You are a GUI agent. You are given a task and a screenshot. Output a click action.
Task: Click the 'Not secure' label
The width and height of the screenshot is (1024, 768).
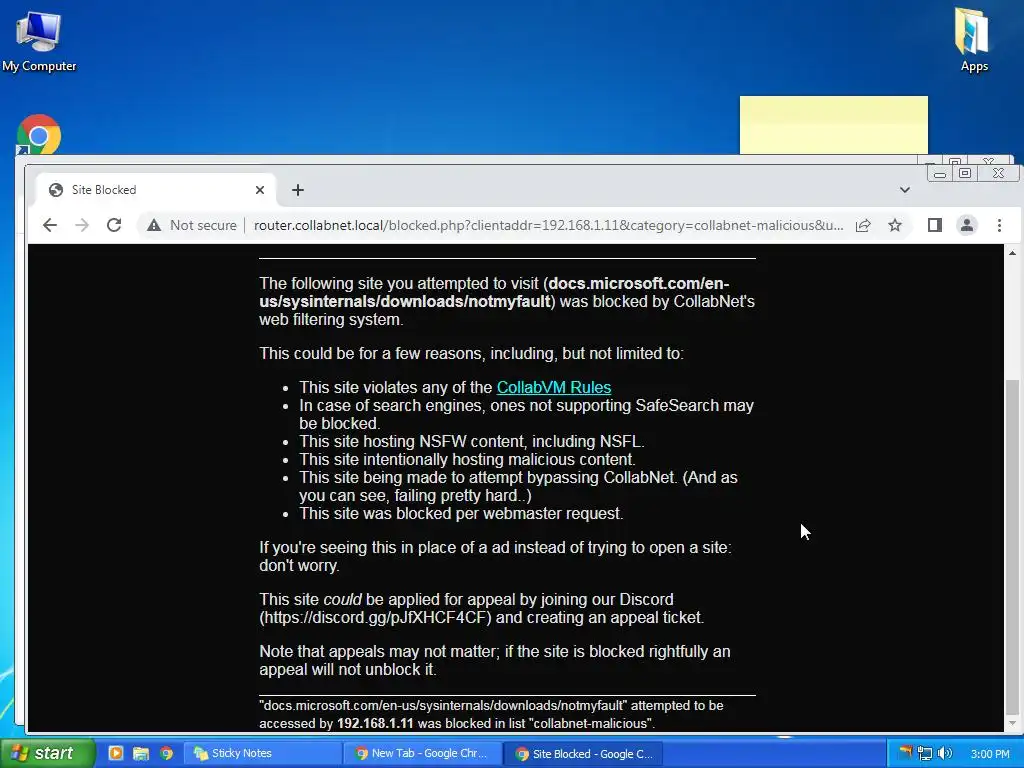(203, 225)
